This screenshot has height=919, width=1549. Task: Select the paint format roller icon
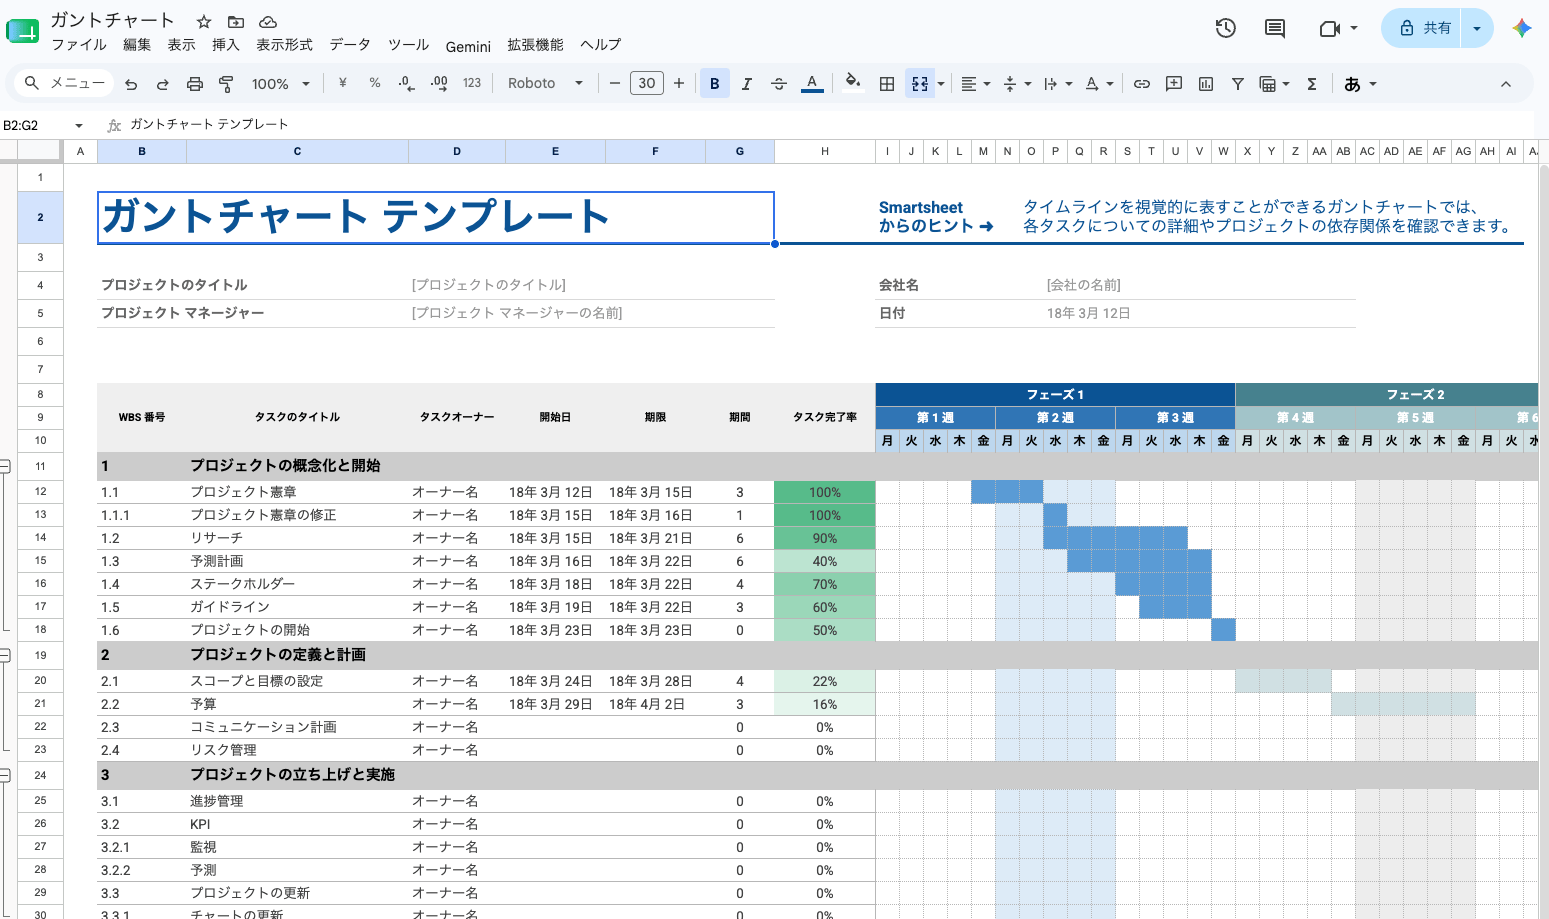click(226, 84)
